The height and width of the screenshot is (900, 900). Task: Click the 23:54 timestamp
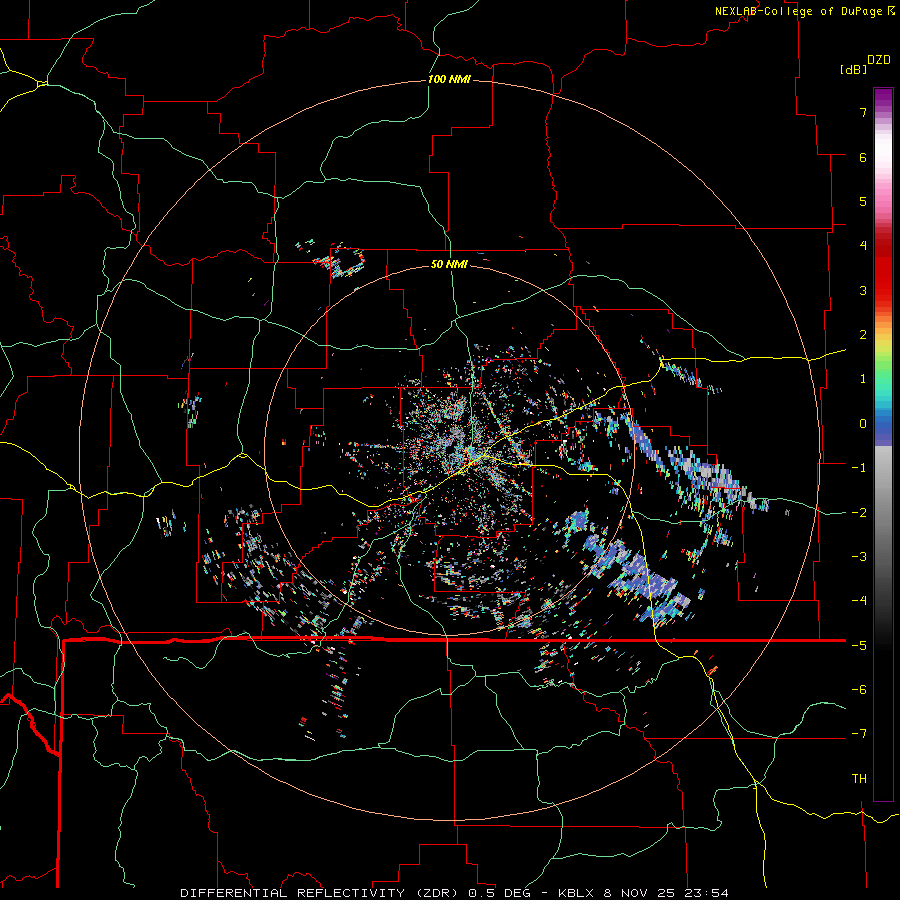705,893
